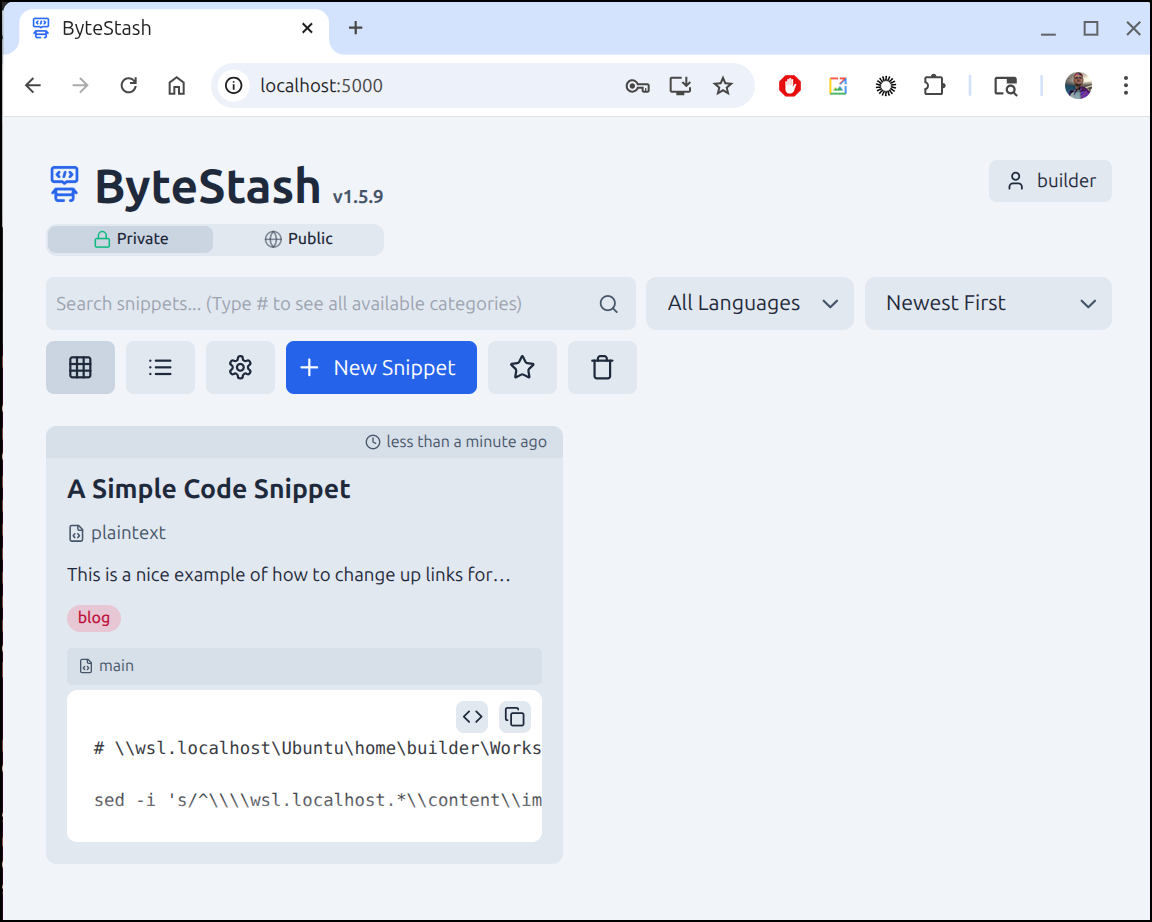This screenshot has height=922, width=1152.
Task: Open a new browser tab
Action: click(x=355, y=28)
